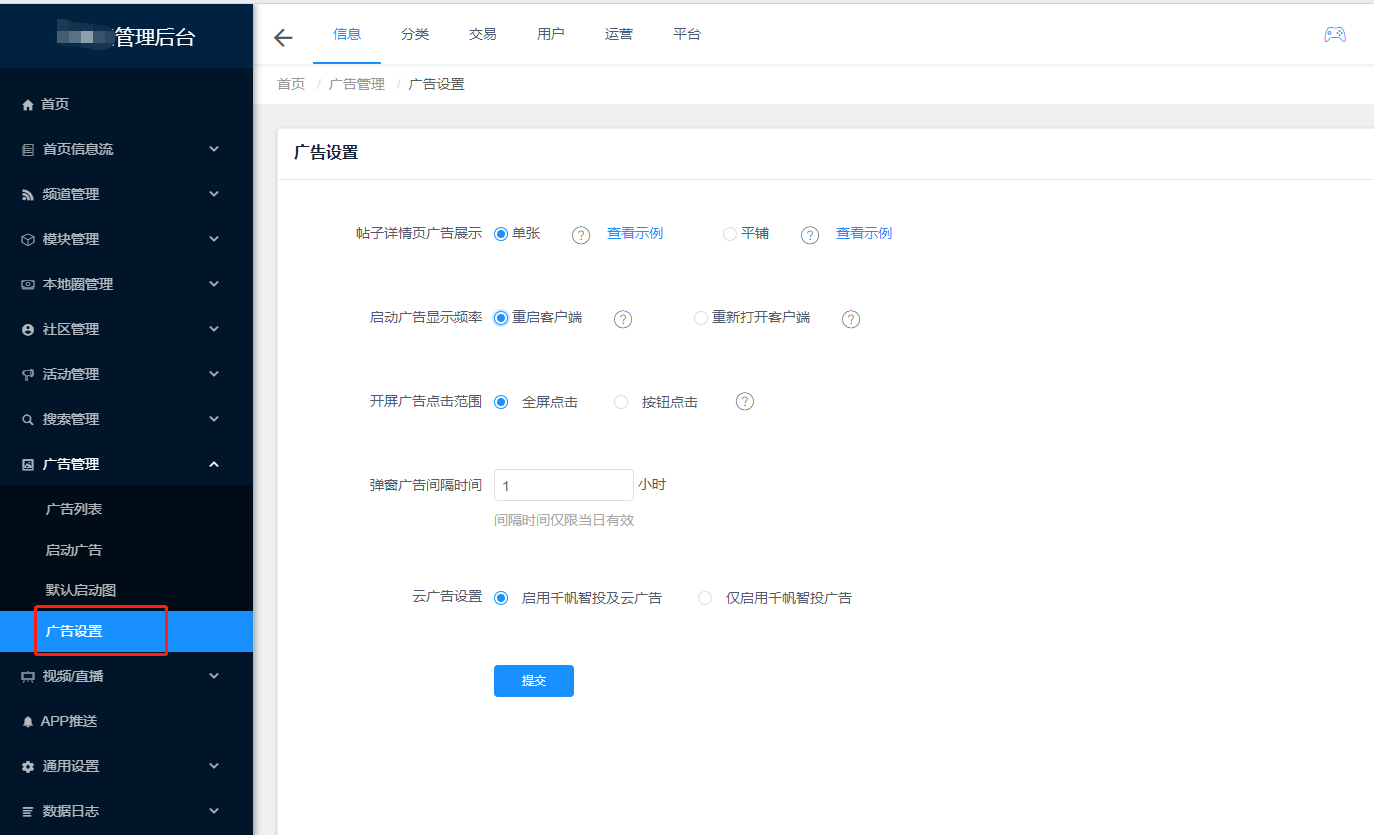Click the 首页信息流 list icon

coord(28,150)
